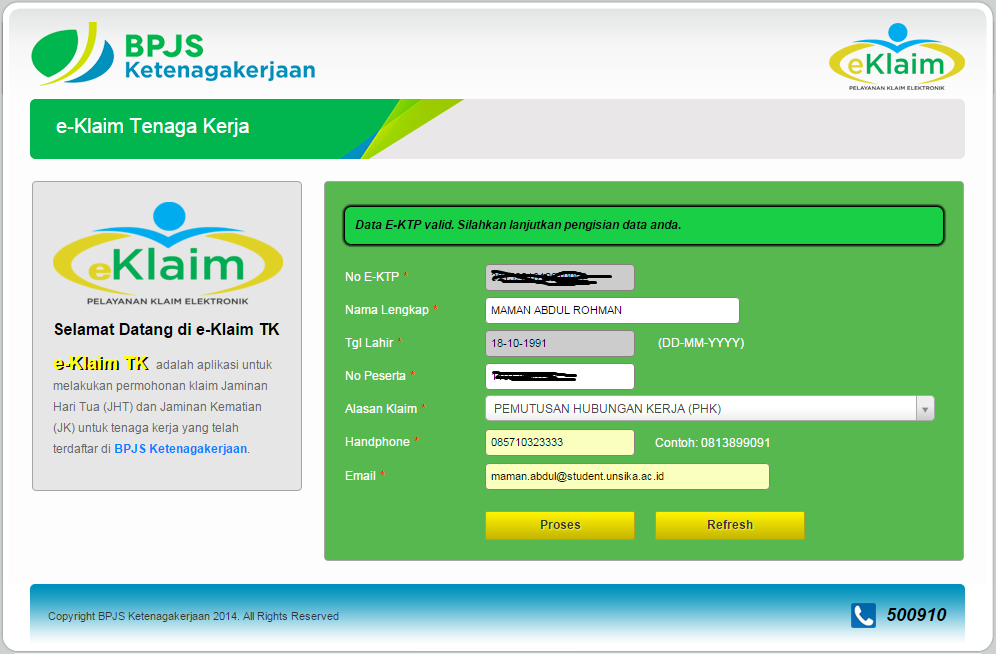Click the Email address field

[x=627, y=477]
